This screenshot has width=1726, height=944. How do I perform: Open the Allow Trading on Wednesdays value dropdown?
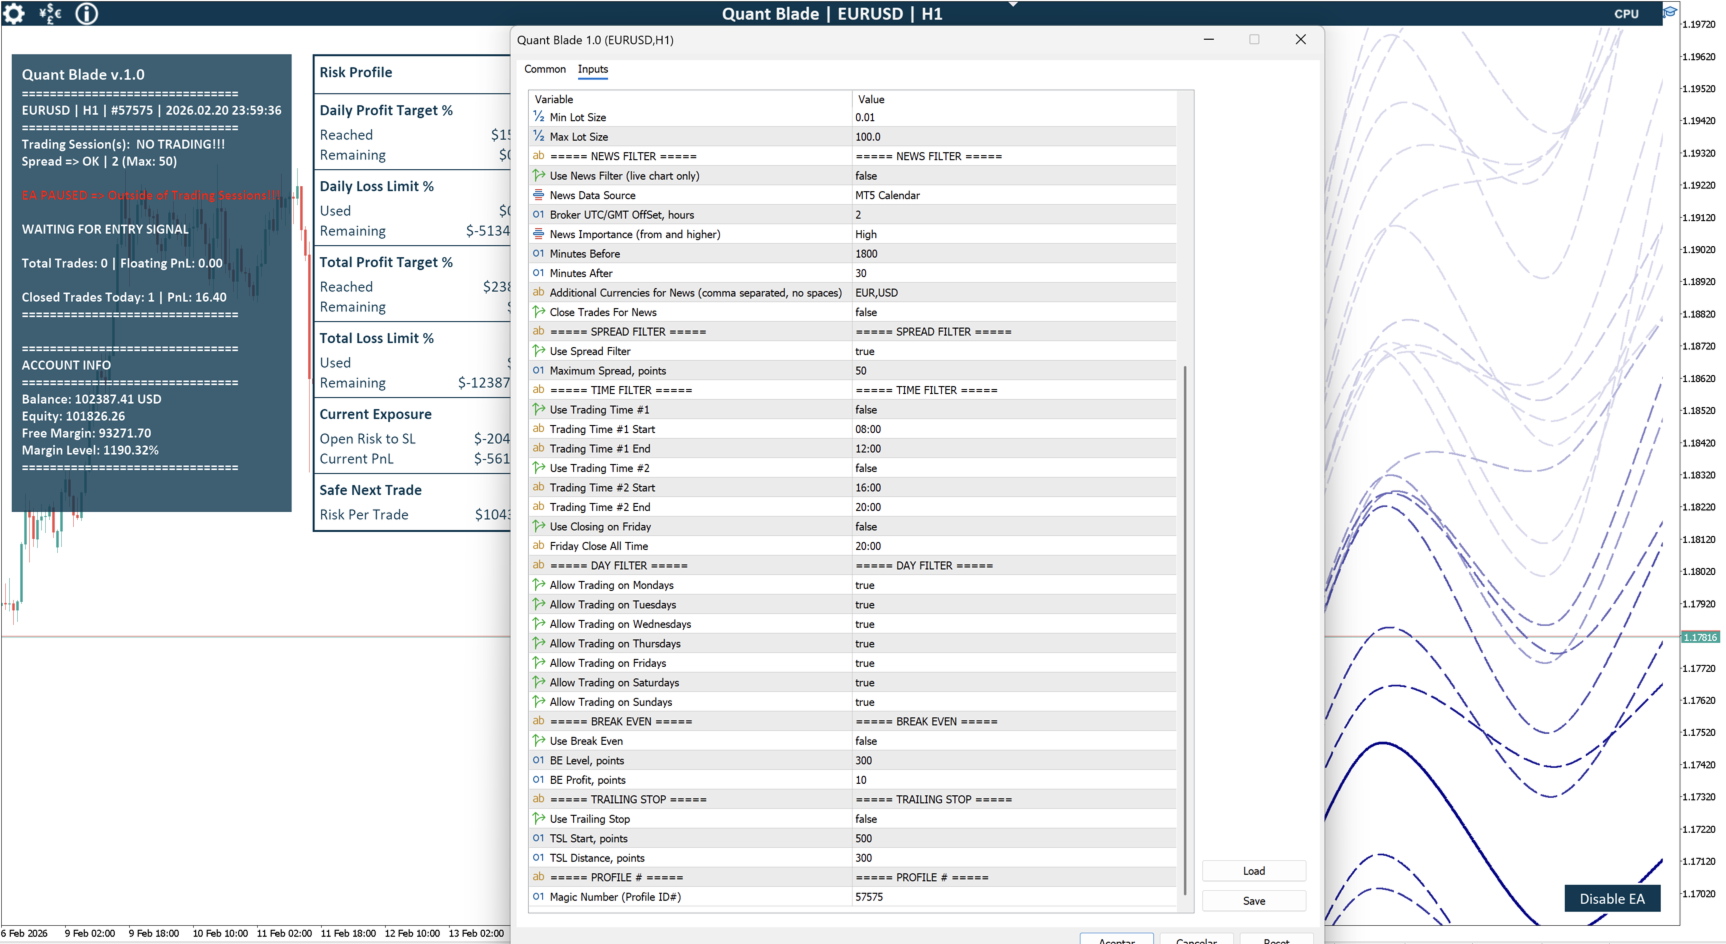coord(1014,624)
